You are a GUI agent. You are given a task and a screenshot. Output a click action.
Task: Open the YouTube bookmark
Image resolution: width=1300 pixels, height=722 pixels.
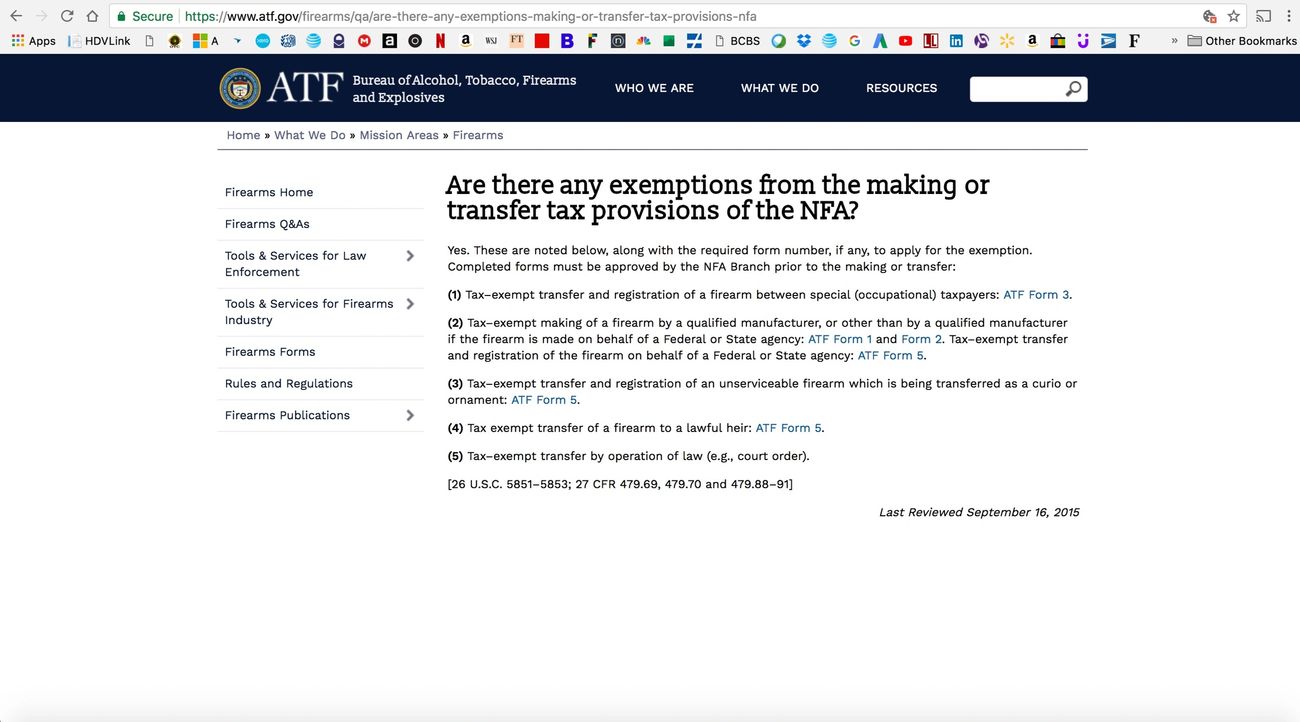(x=905, y=41)
